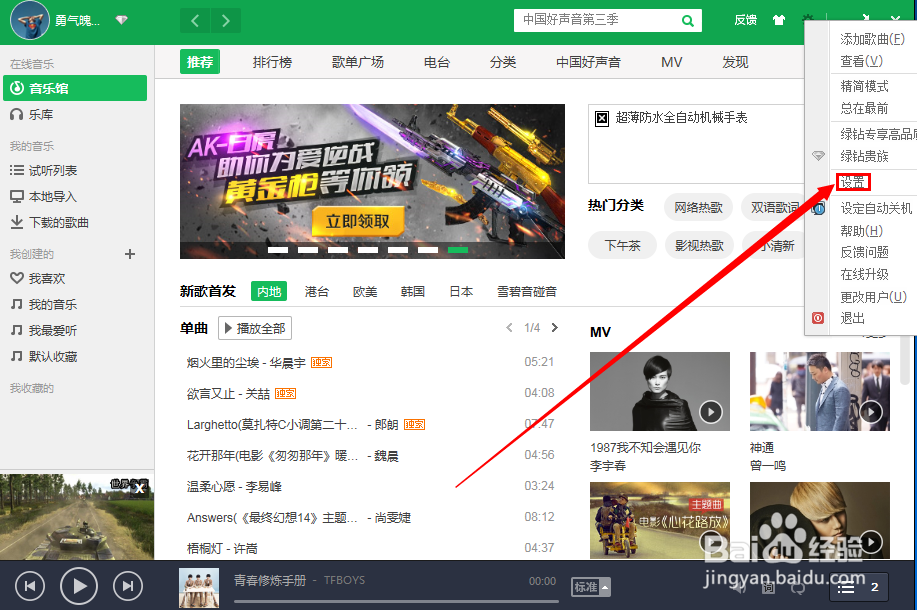Go forward with the right arrow button

click(x=226, y=22)
